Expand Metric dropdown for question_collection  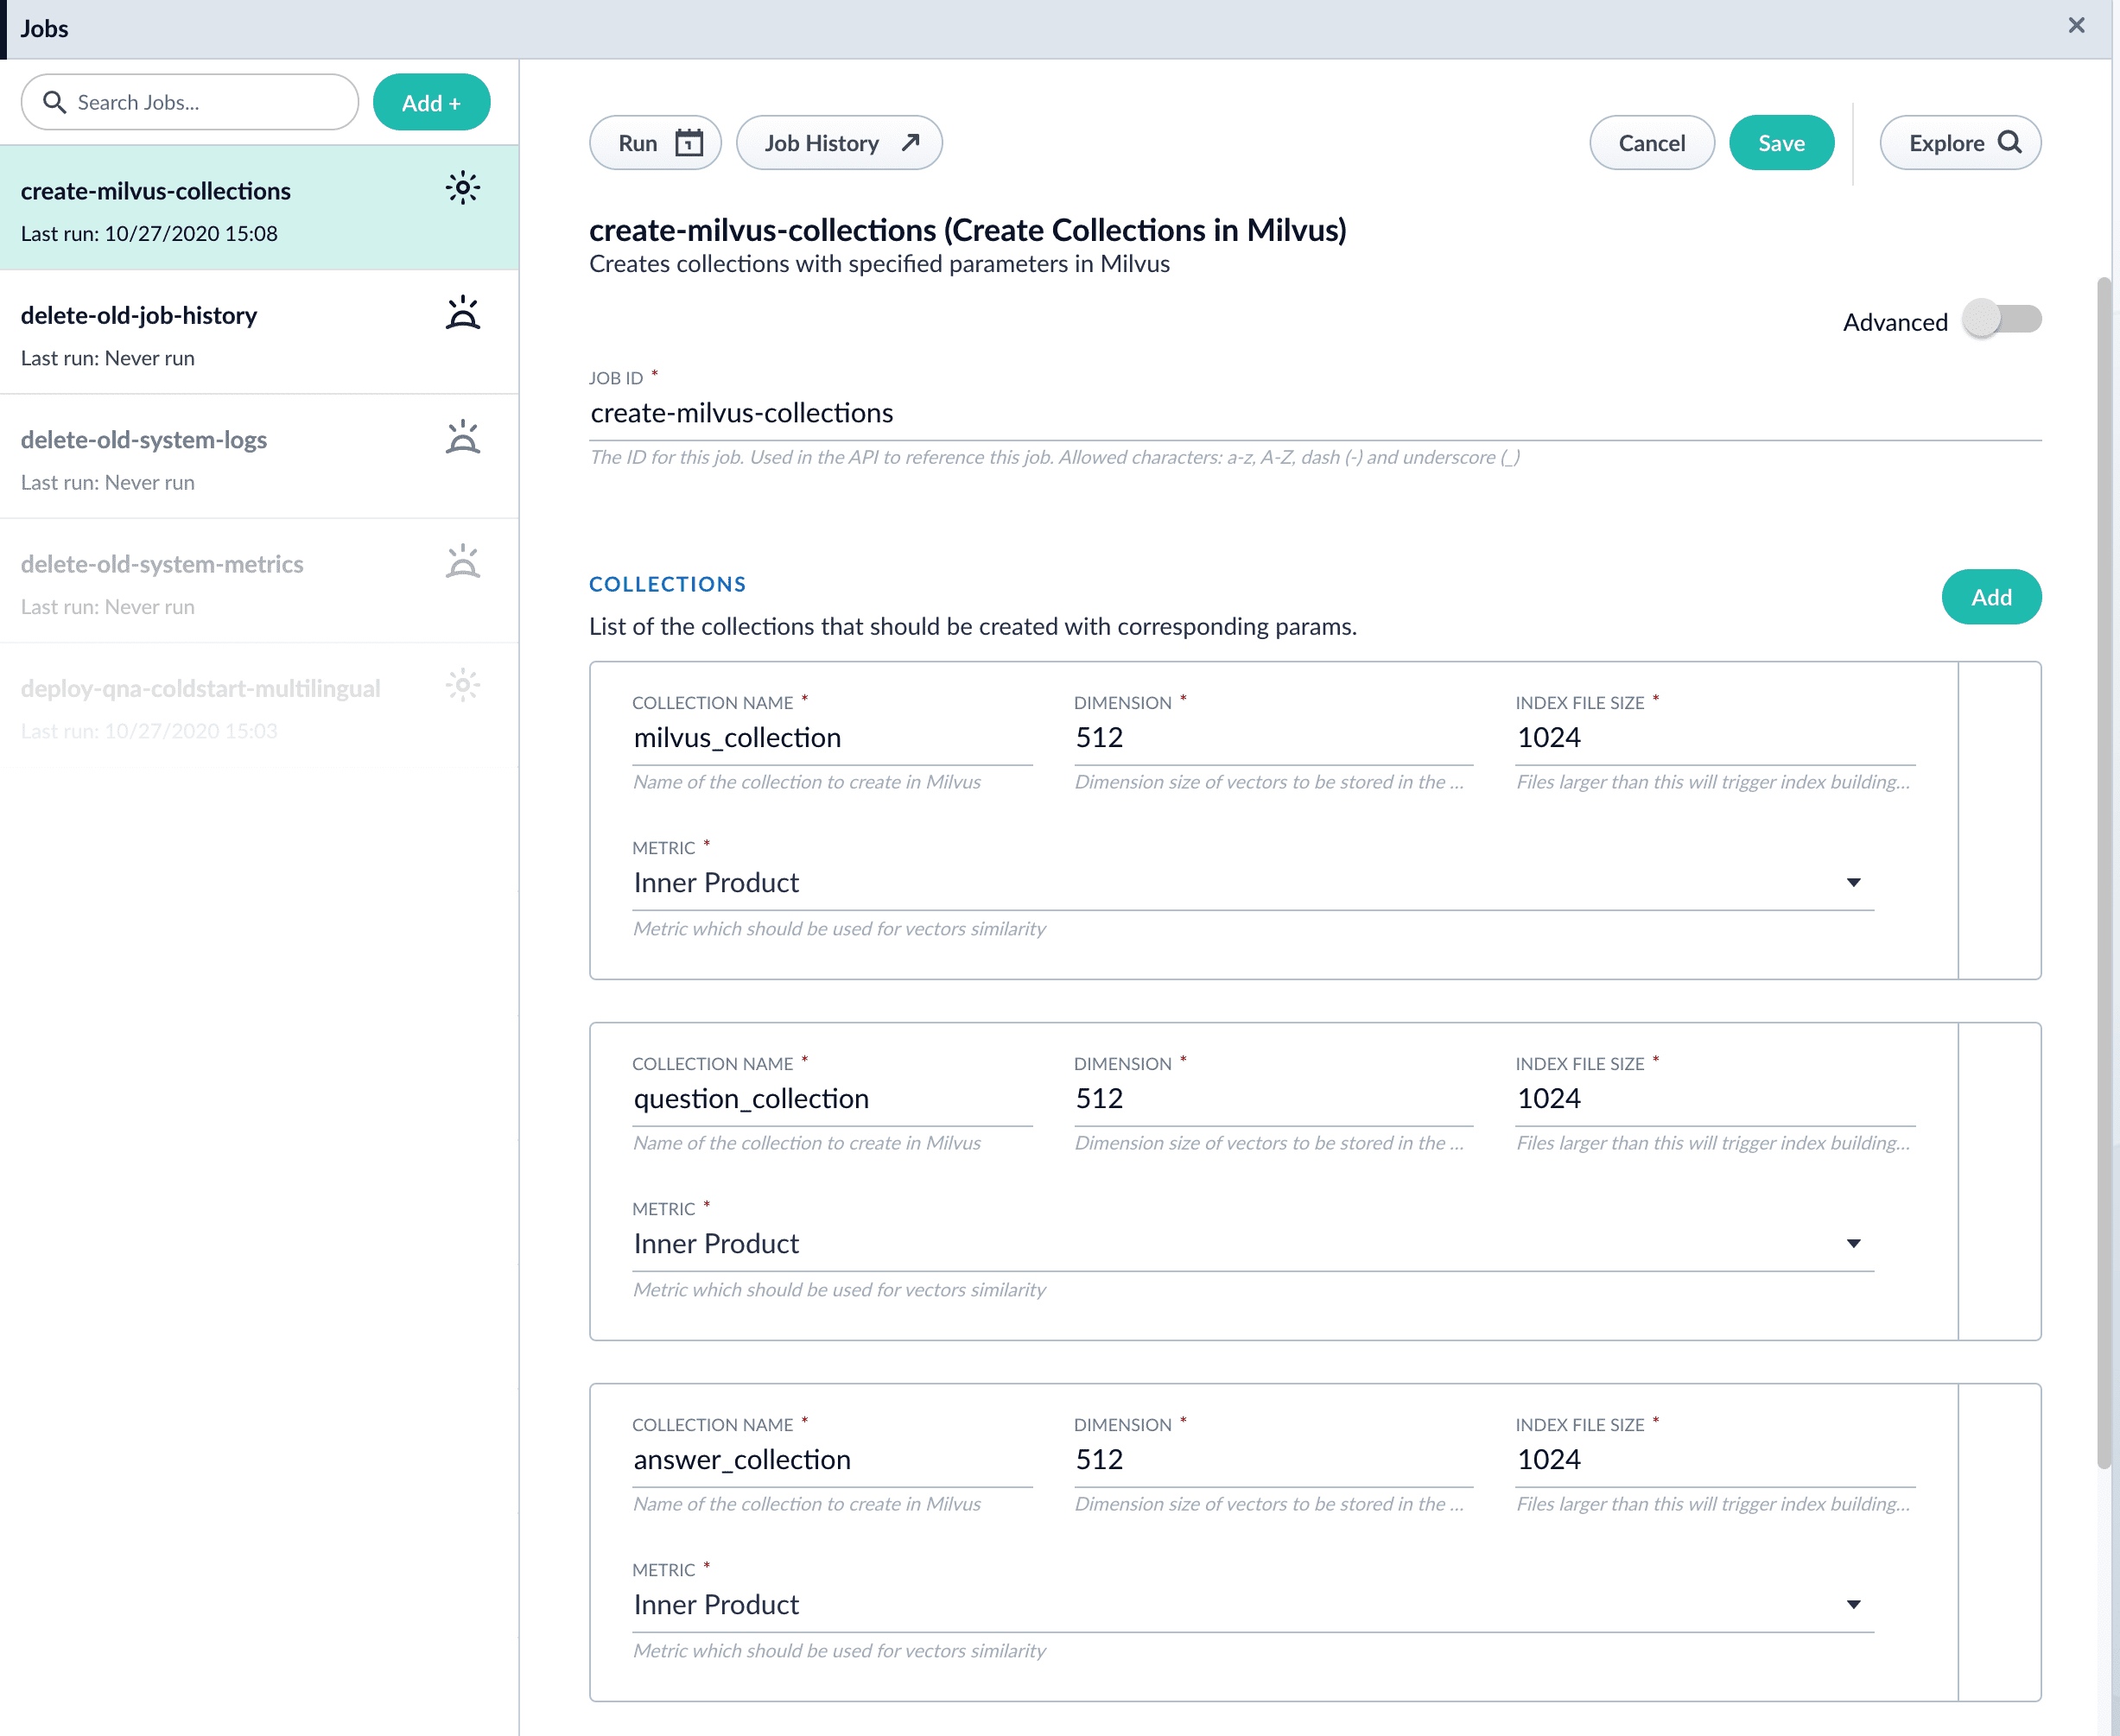click(1853, 1244)
